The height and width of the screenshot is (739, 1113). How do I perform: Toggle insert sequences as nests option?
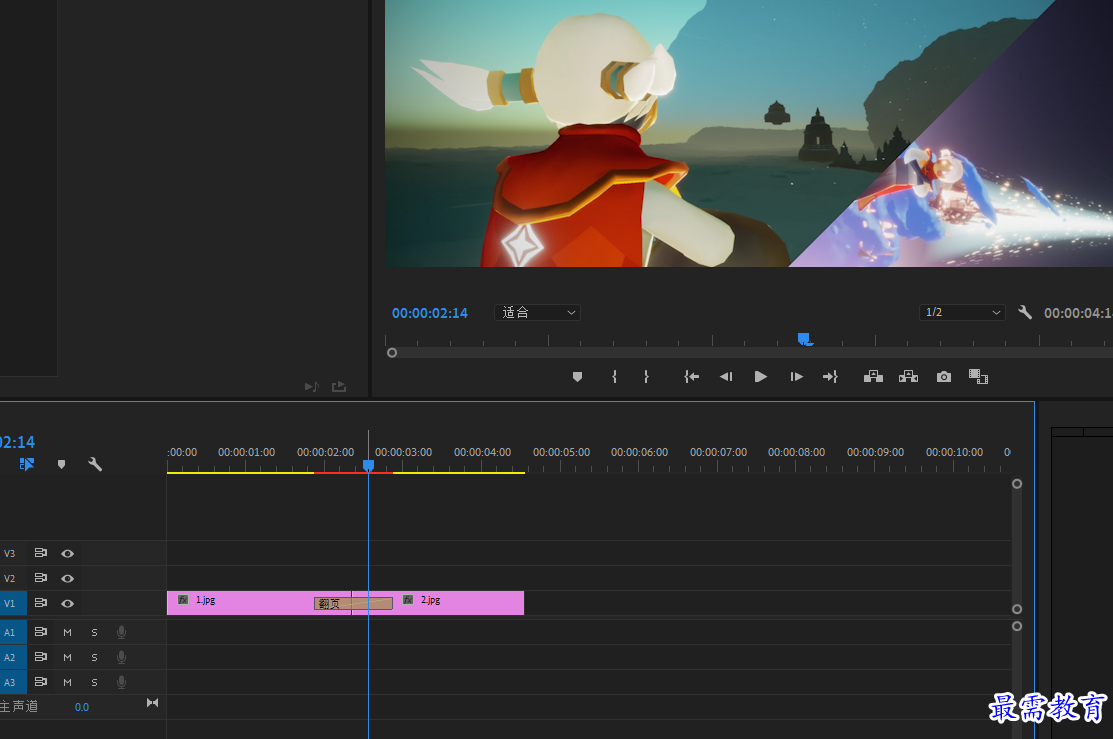click(x=27, y=464)
